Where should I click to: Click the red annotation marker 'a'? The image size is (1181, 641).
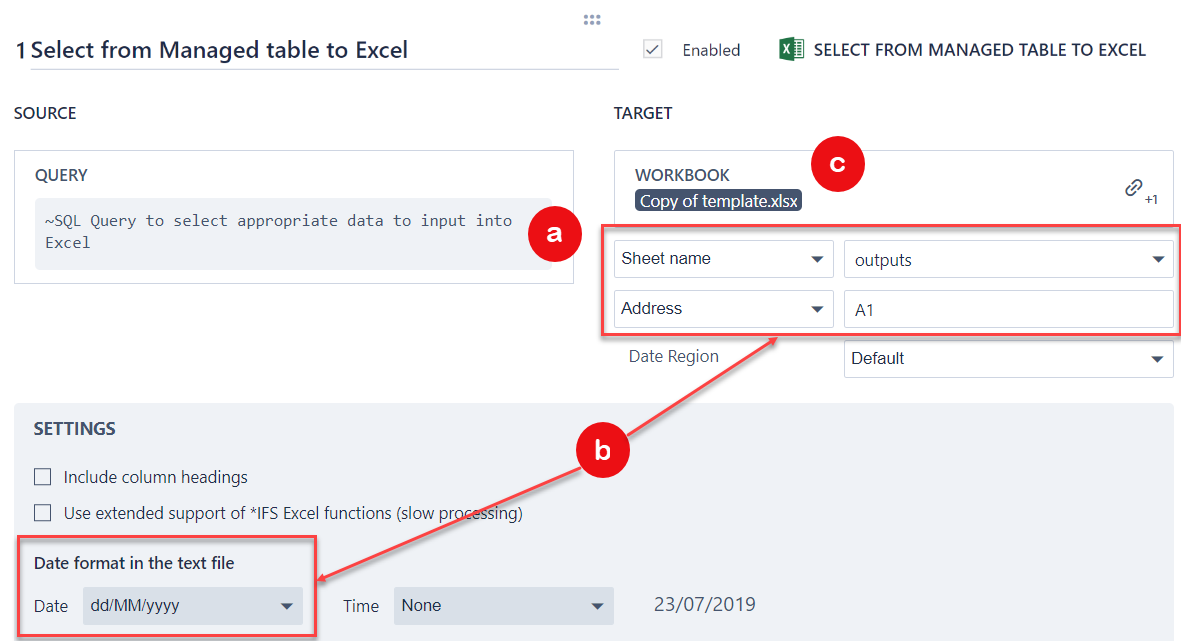pos(555,235)
